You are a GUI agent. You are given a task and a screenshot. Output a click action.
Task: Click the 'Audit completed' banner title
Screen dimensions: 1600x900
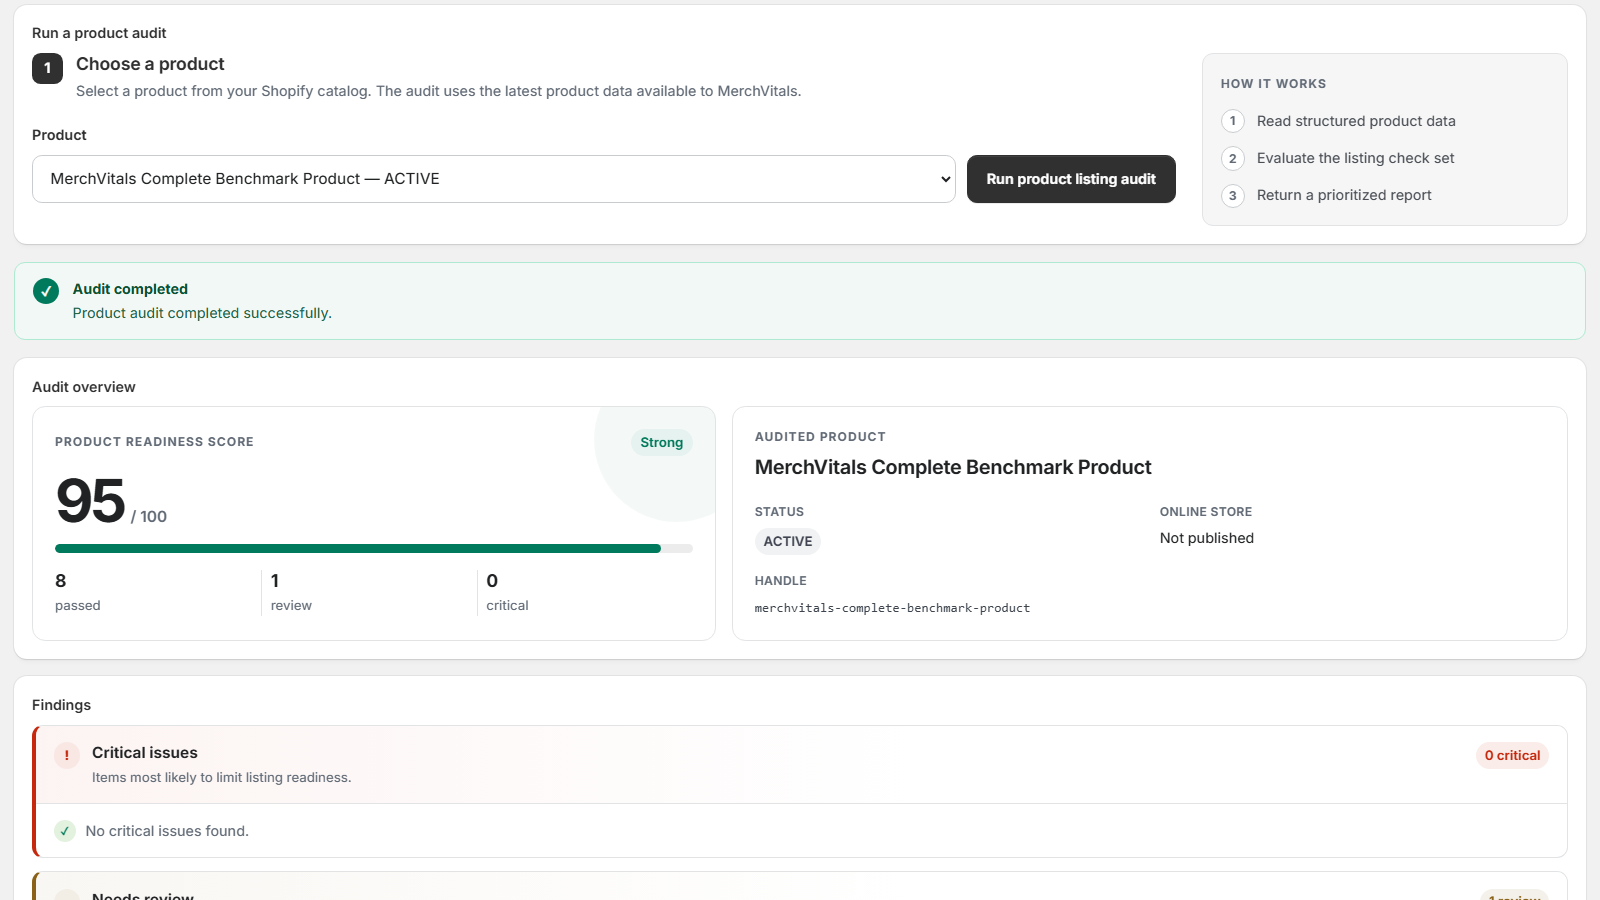tap(130, 289)
